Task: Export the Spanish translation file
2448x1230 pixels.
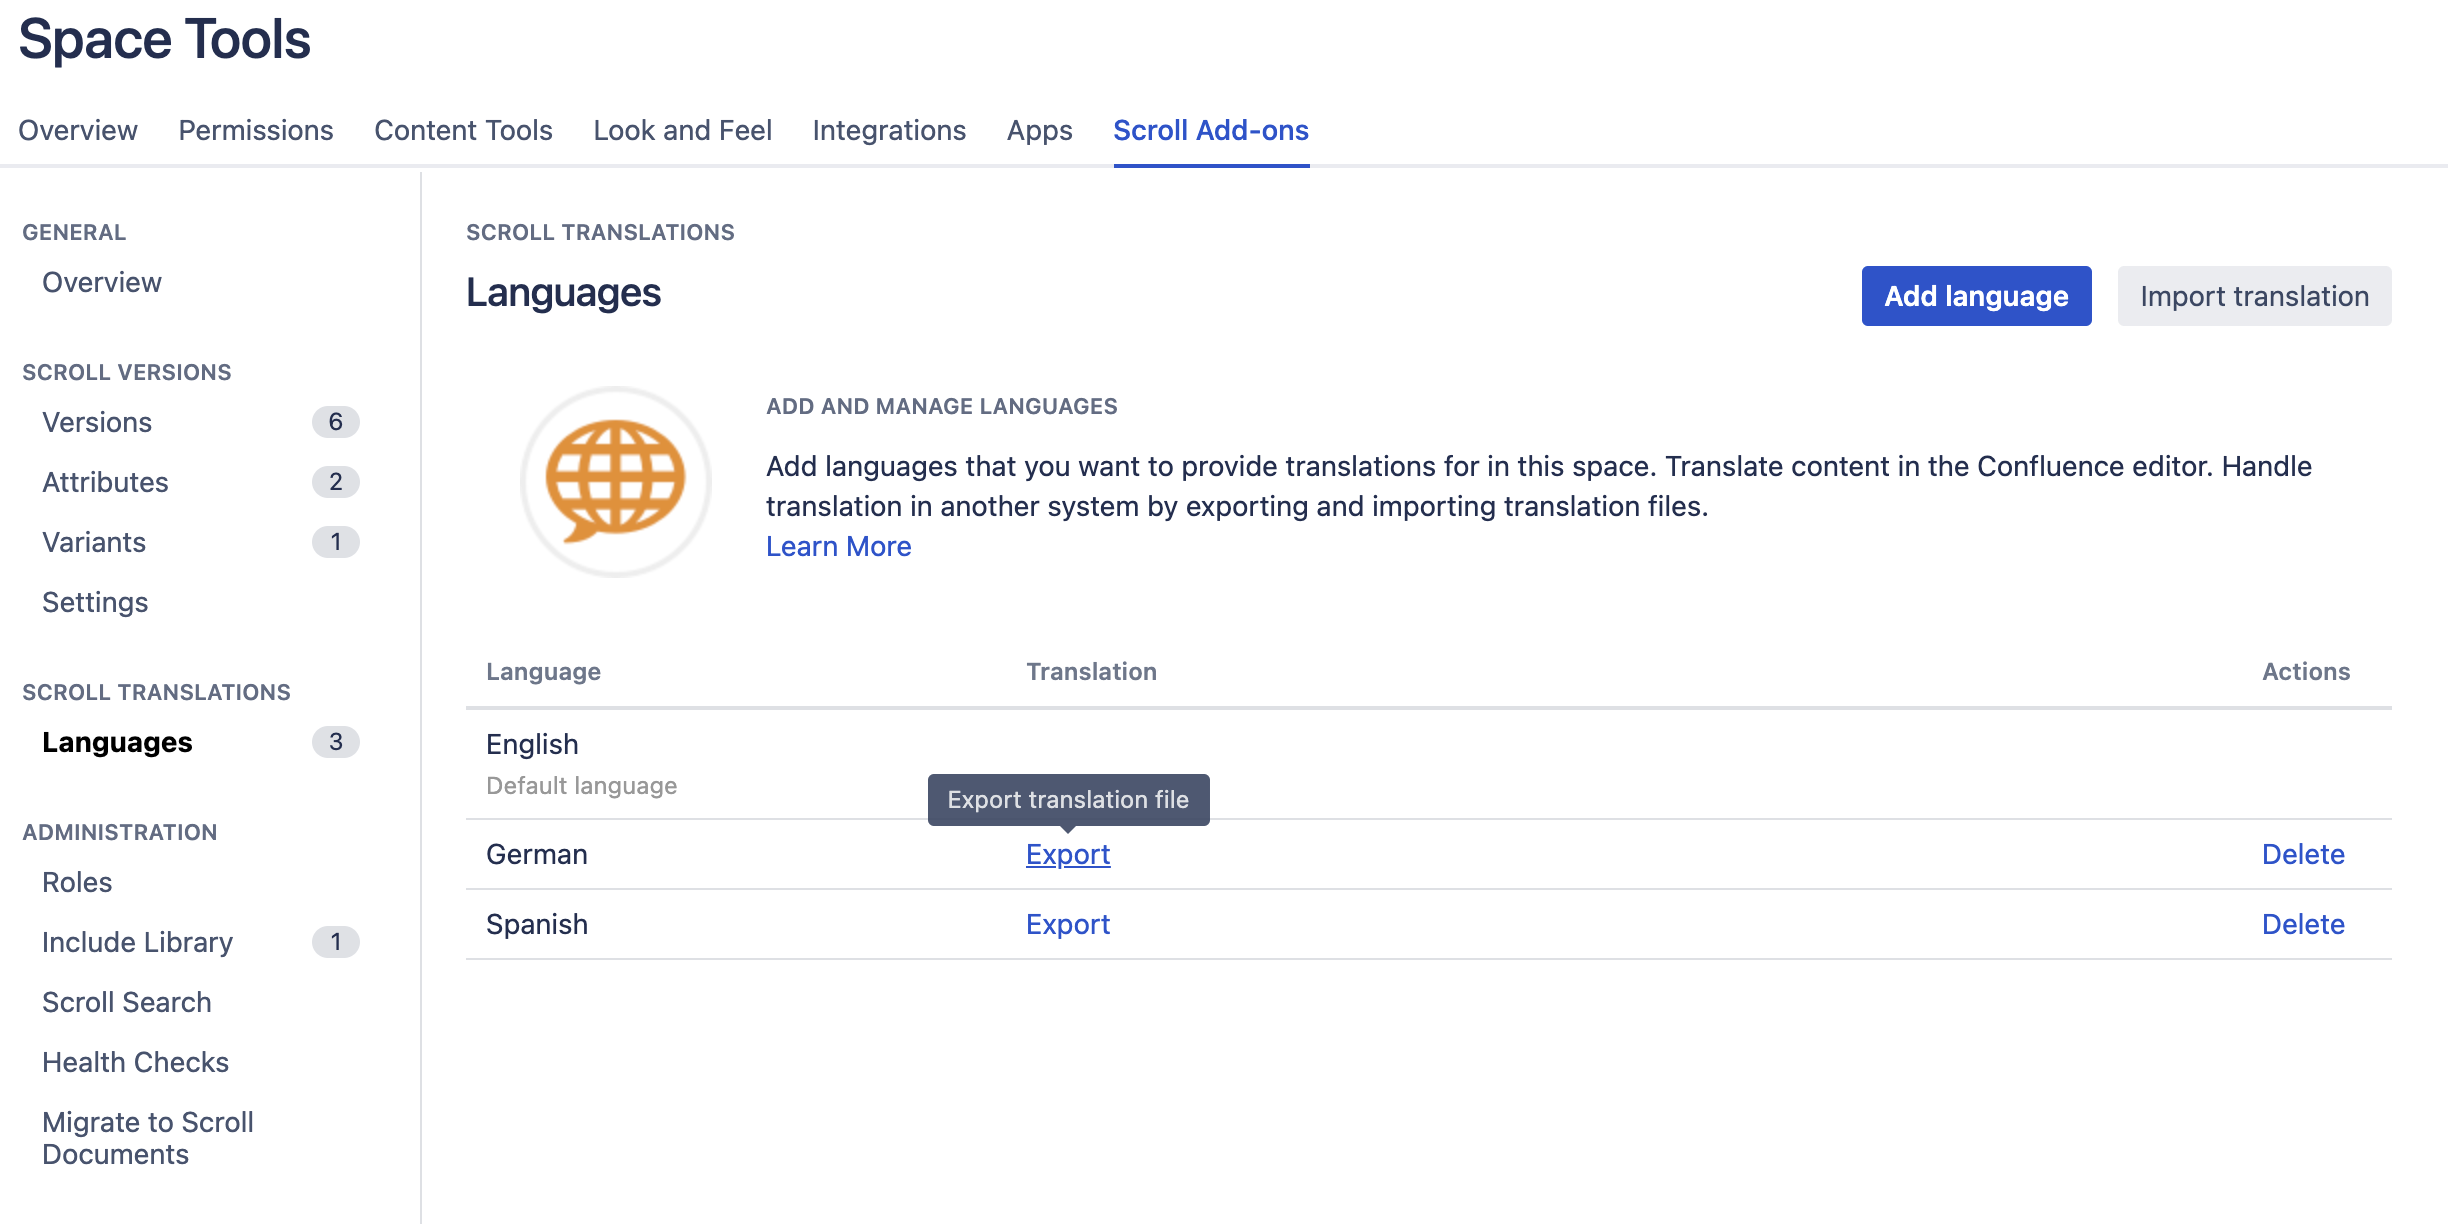Action: point(1067,924)
